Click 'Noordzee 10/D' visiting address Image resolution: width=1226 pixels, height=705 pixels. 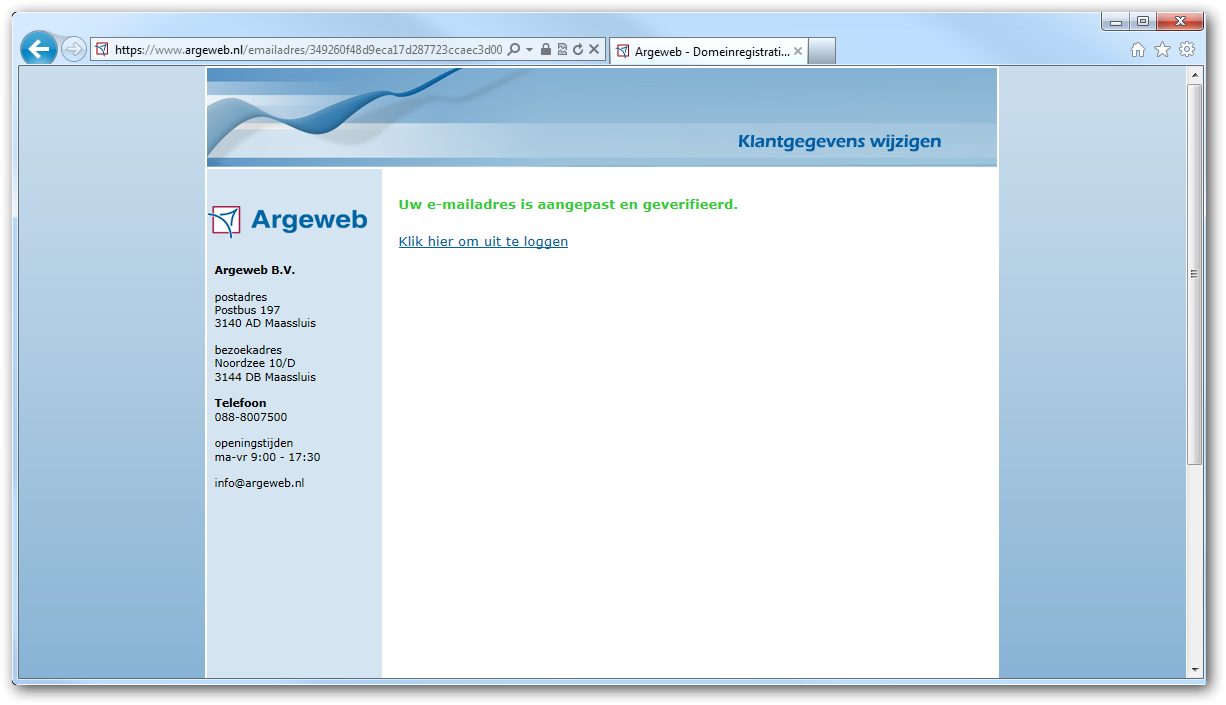click(x=255, y=363)
